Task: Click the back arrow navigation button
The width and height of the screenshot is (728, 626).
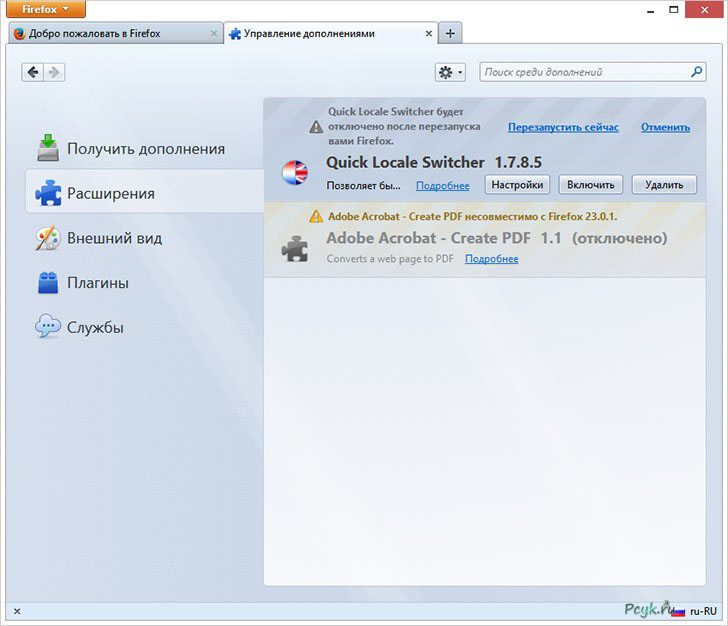Action: [33, 72]
